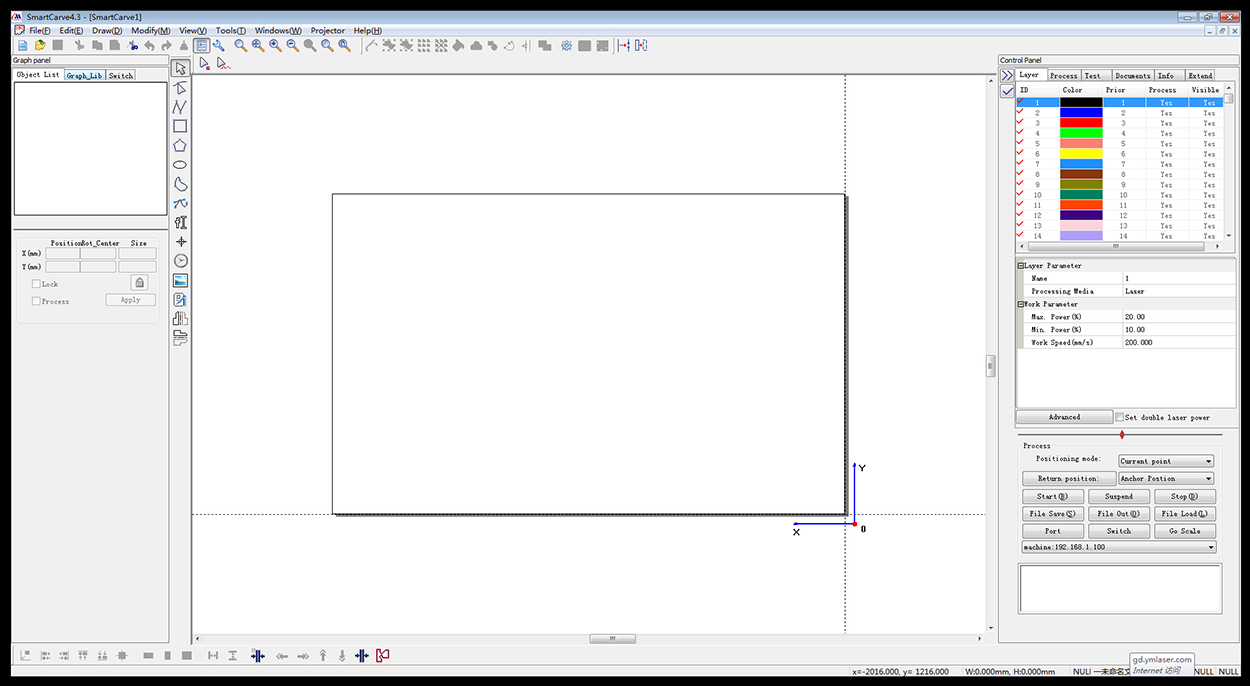Tick the Process checkbox in graph panel
The height and width of the screenshot is (686, 1250).
pyautogui.click(x=37, y=301)
